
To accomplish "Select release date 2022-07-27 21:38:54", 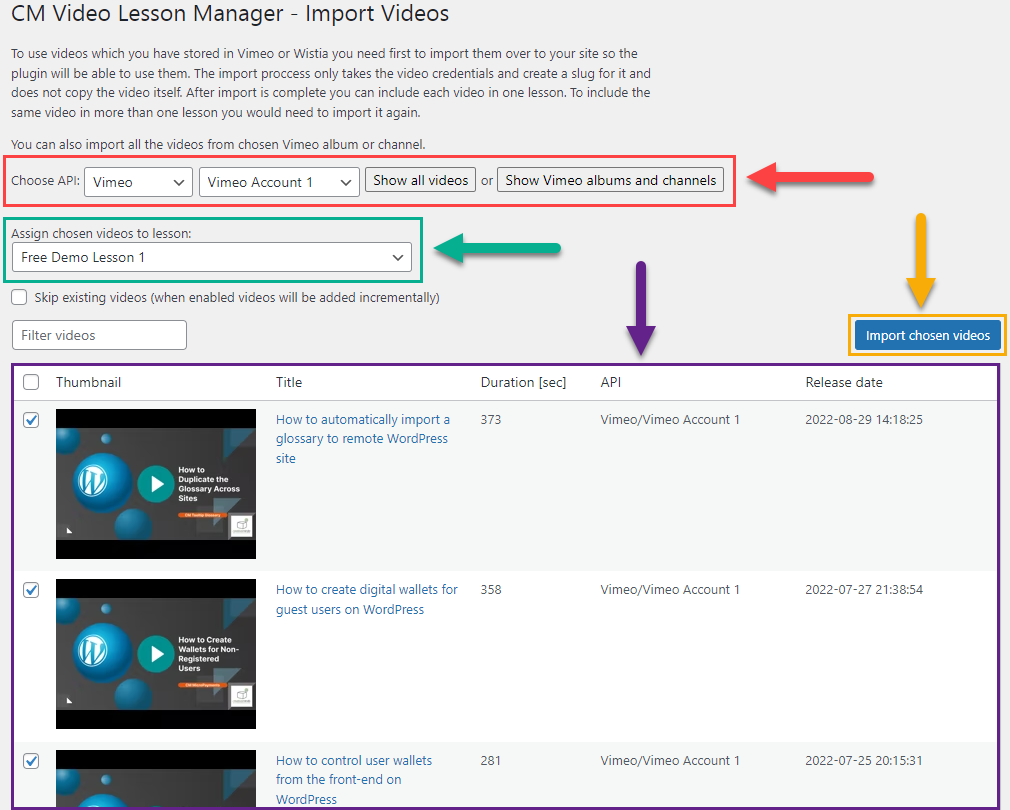I will (864, 589).
